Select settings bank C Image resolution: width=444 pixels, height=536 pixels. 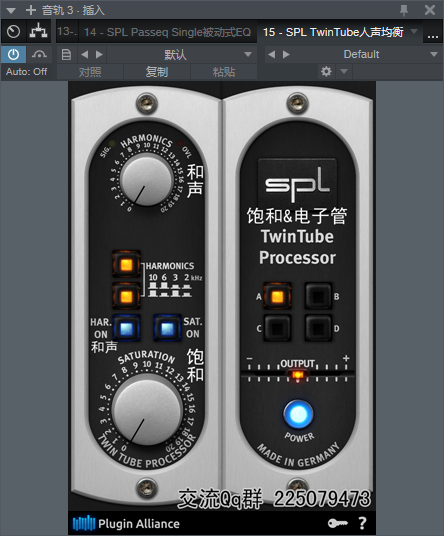tap(277, 328)
